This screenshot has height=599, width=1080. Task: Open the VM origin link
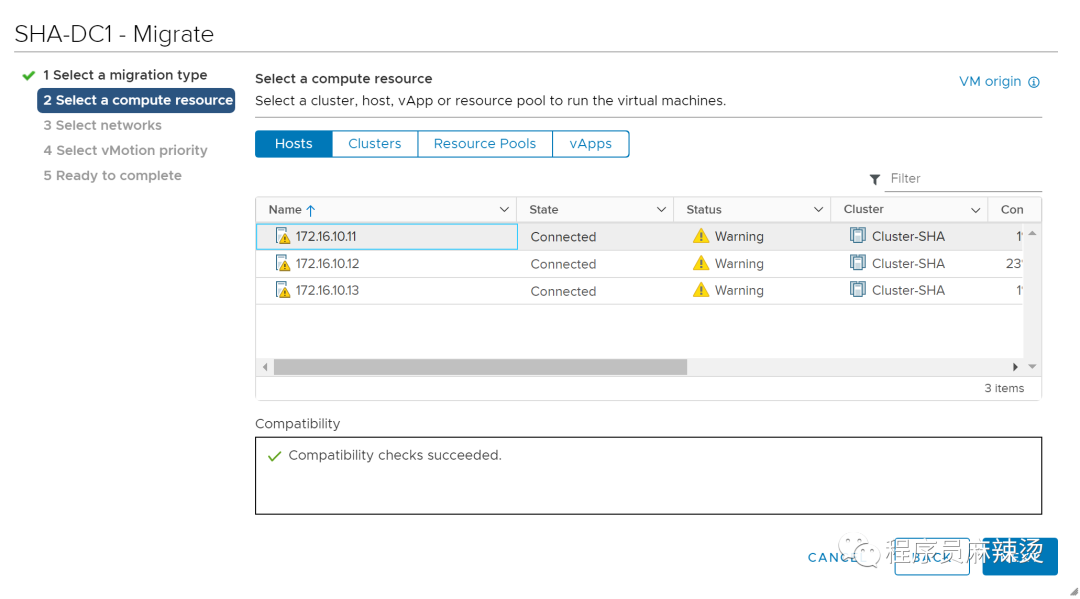(989, 82)
